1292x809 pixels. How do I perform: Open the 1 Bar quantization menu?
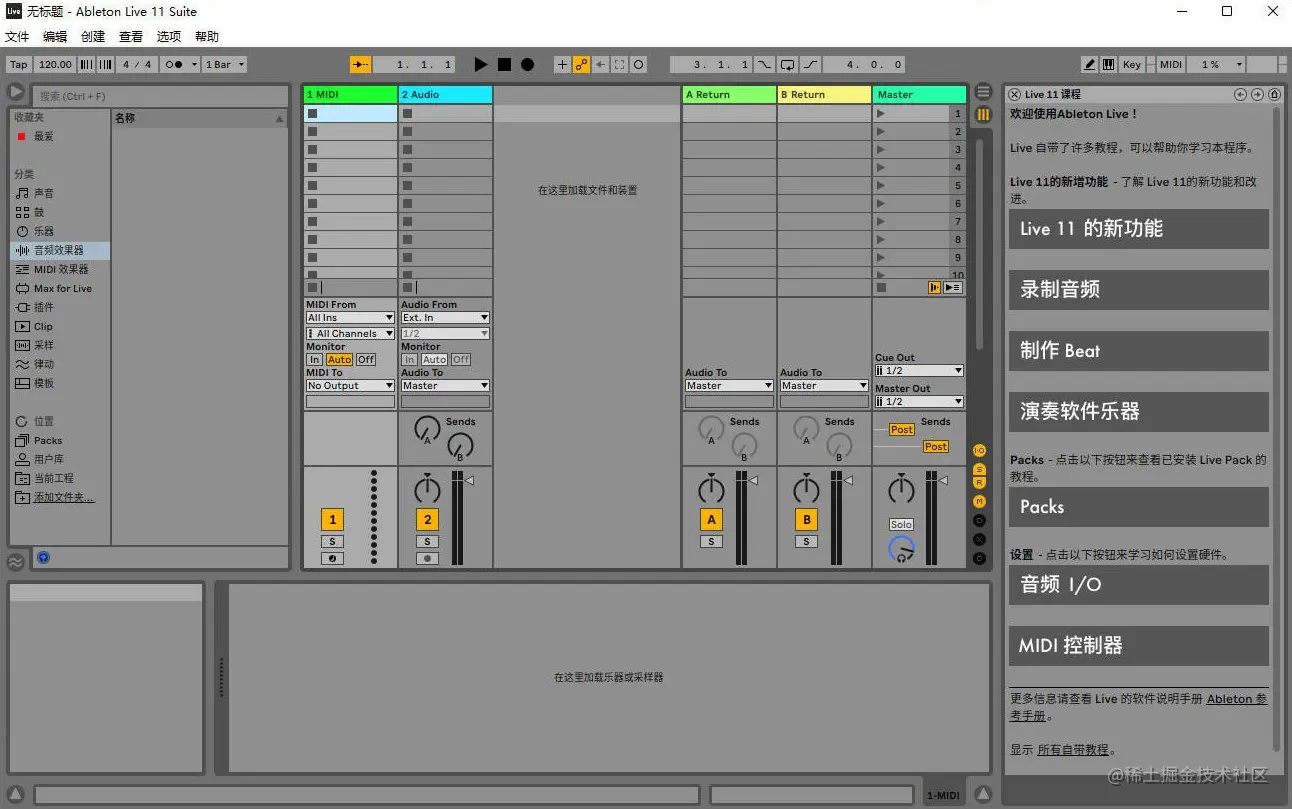224,64
